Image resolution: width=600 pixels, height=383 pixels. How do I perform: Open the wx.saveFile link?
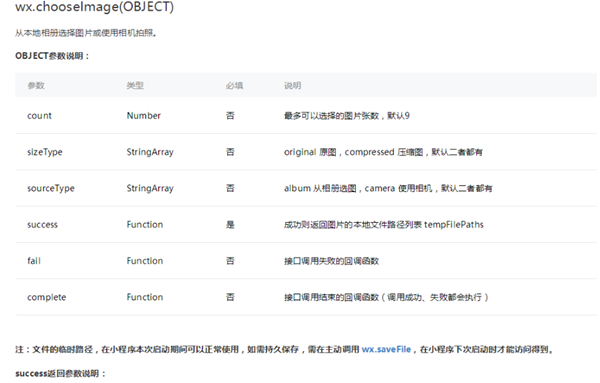pyautogui.click(x=386, y=349)
